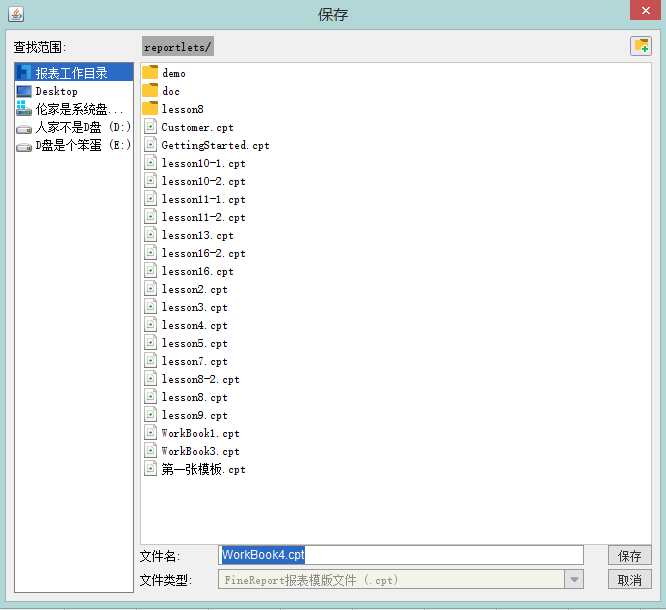
Task: Click the lesson8-2.cpt file icon
Action: (x=150, y=378)
